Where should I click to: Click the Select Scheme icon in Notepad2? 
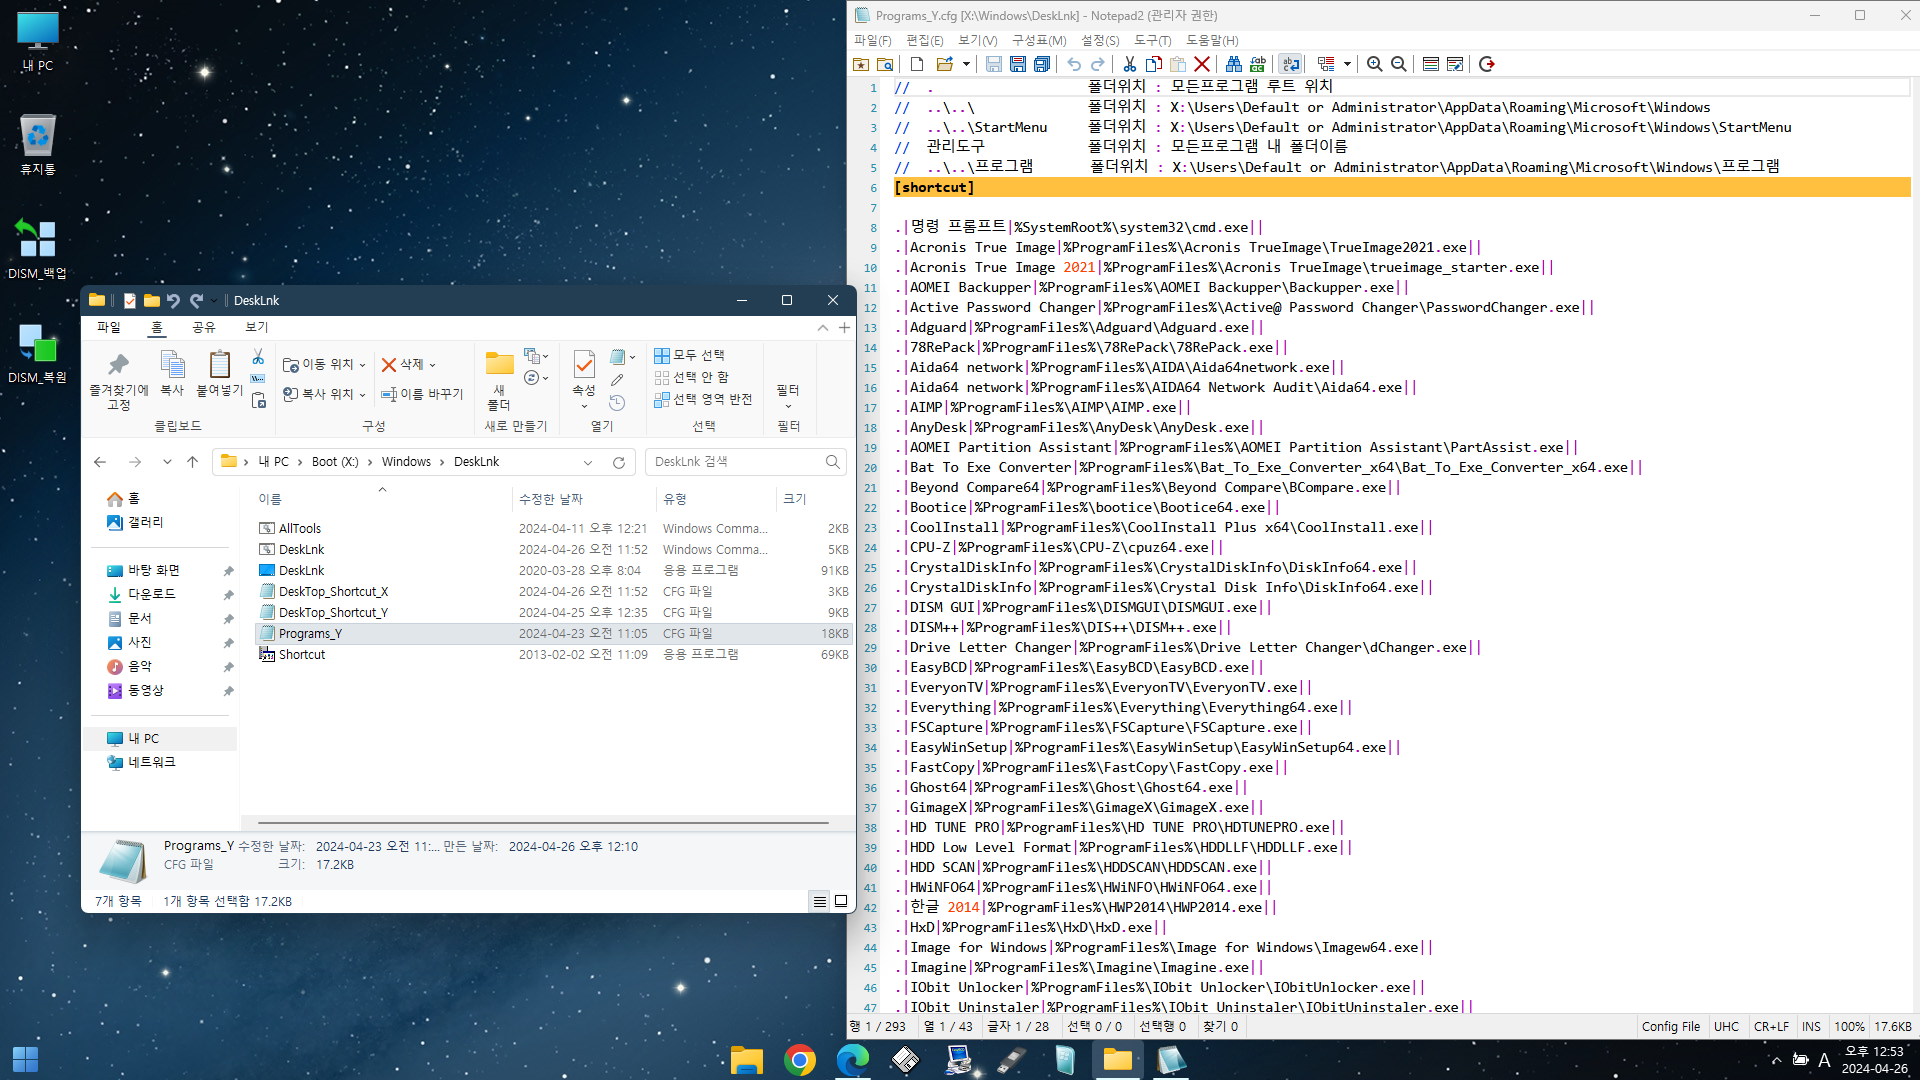pos(1430,64)
